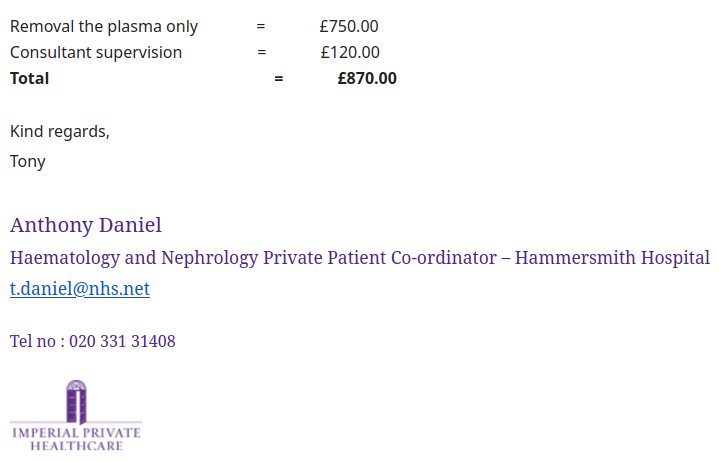Screen dimensions: 719x461
Task: Click the bold 'Total' label
Action: coord(29,78)
